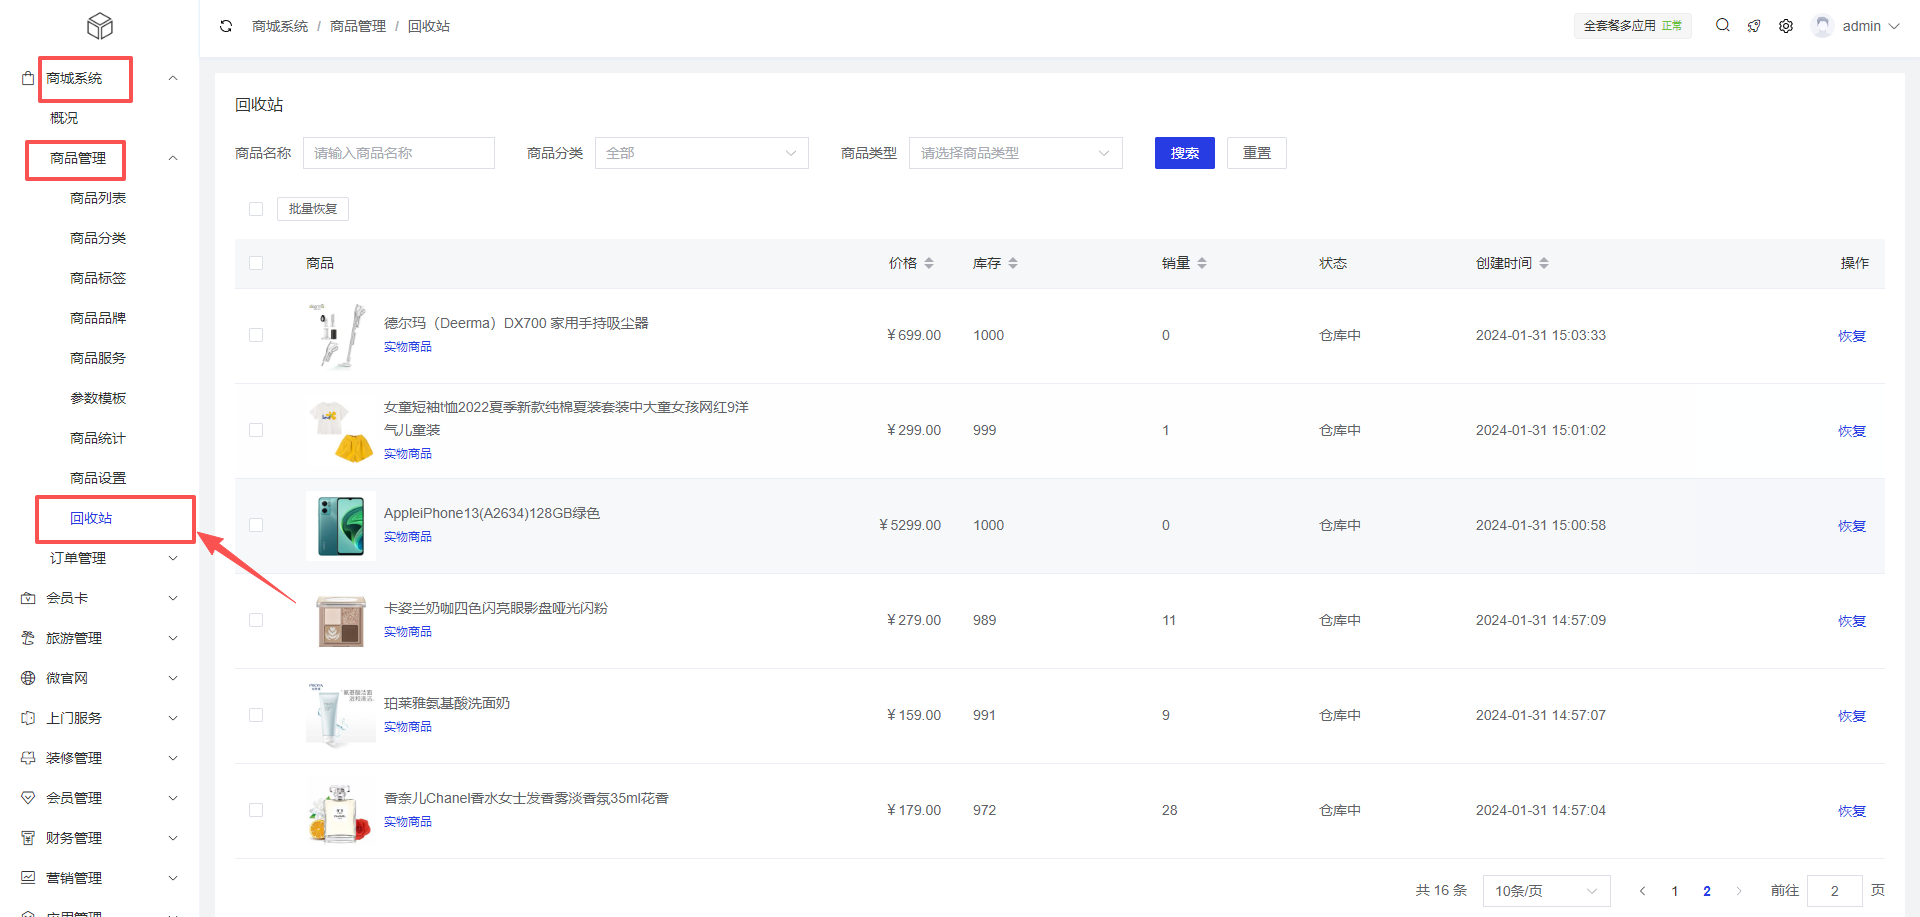Screen dimensions: 1920x917
Task: Open the settings gear icon in header
Action: click(x=1786, y=26)
